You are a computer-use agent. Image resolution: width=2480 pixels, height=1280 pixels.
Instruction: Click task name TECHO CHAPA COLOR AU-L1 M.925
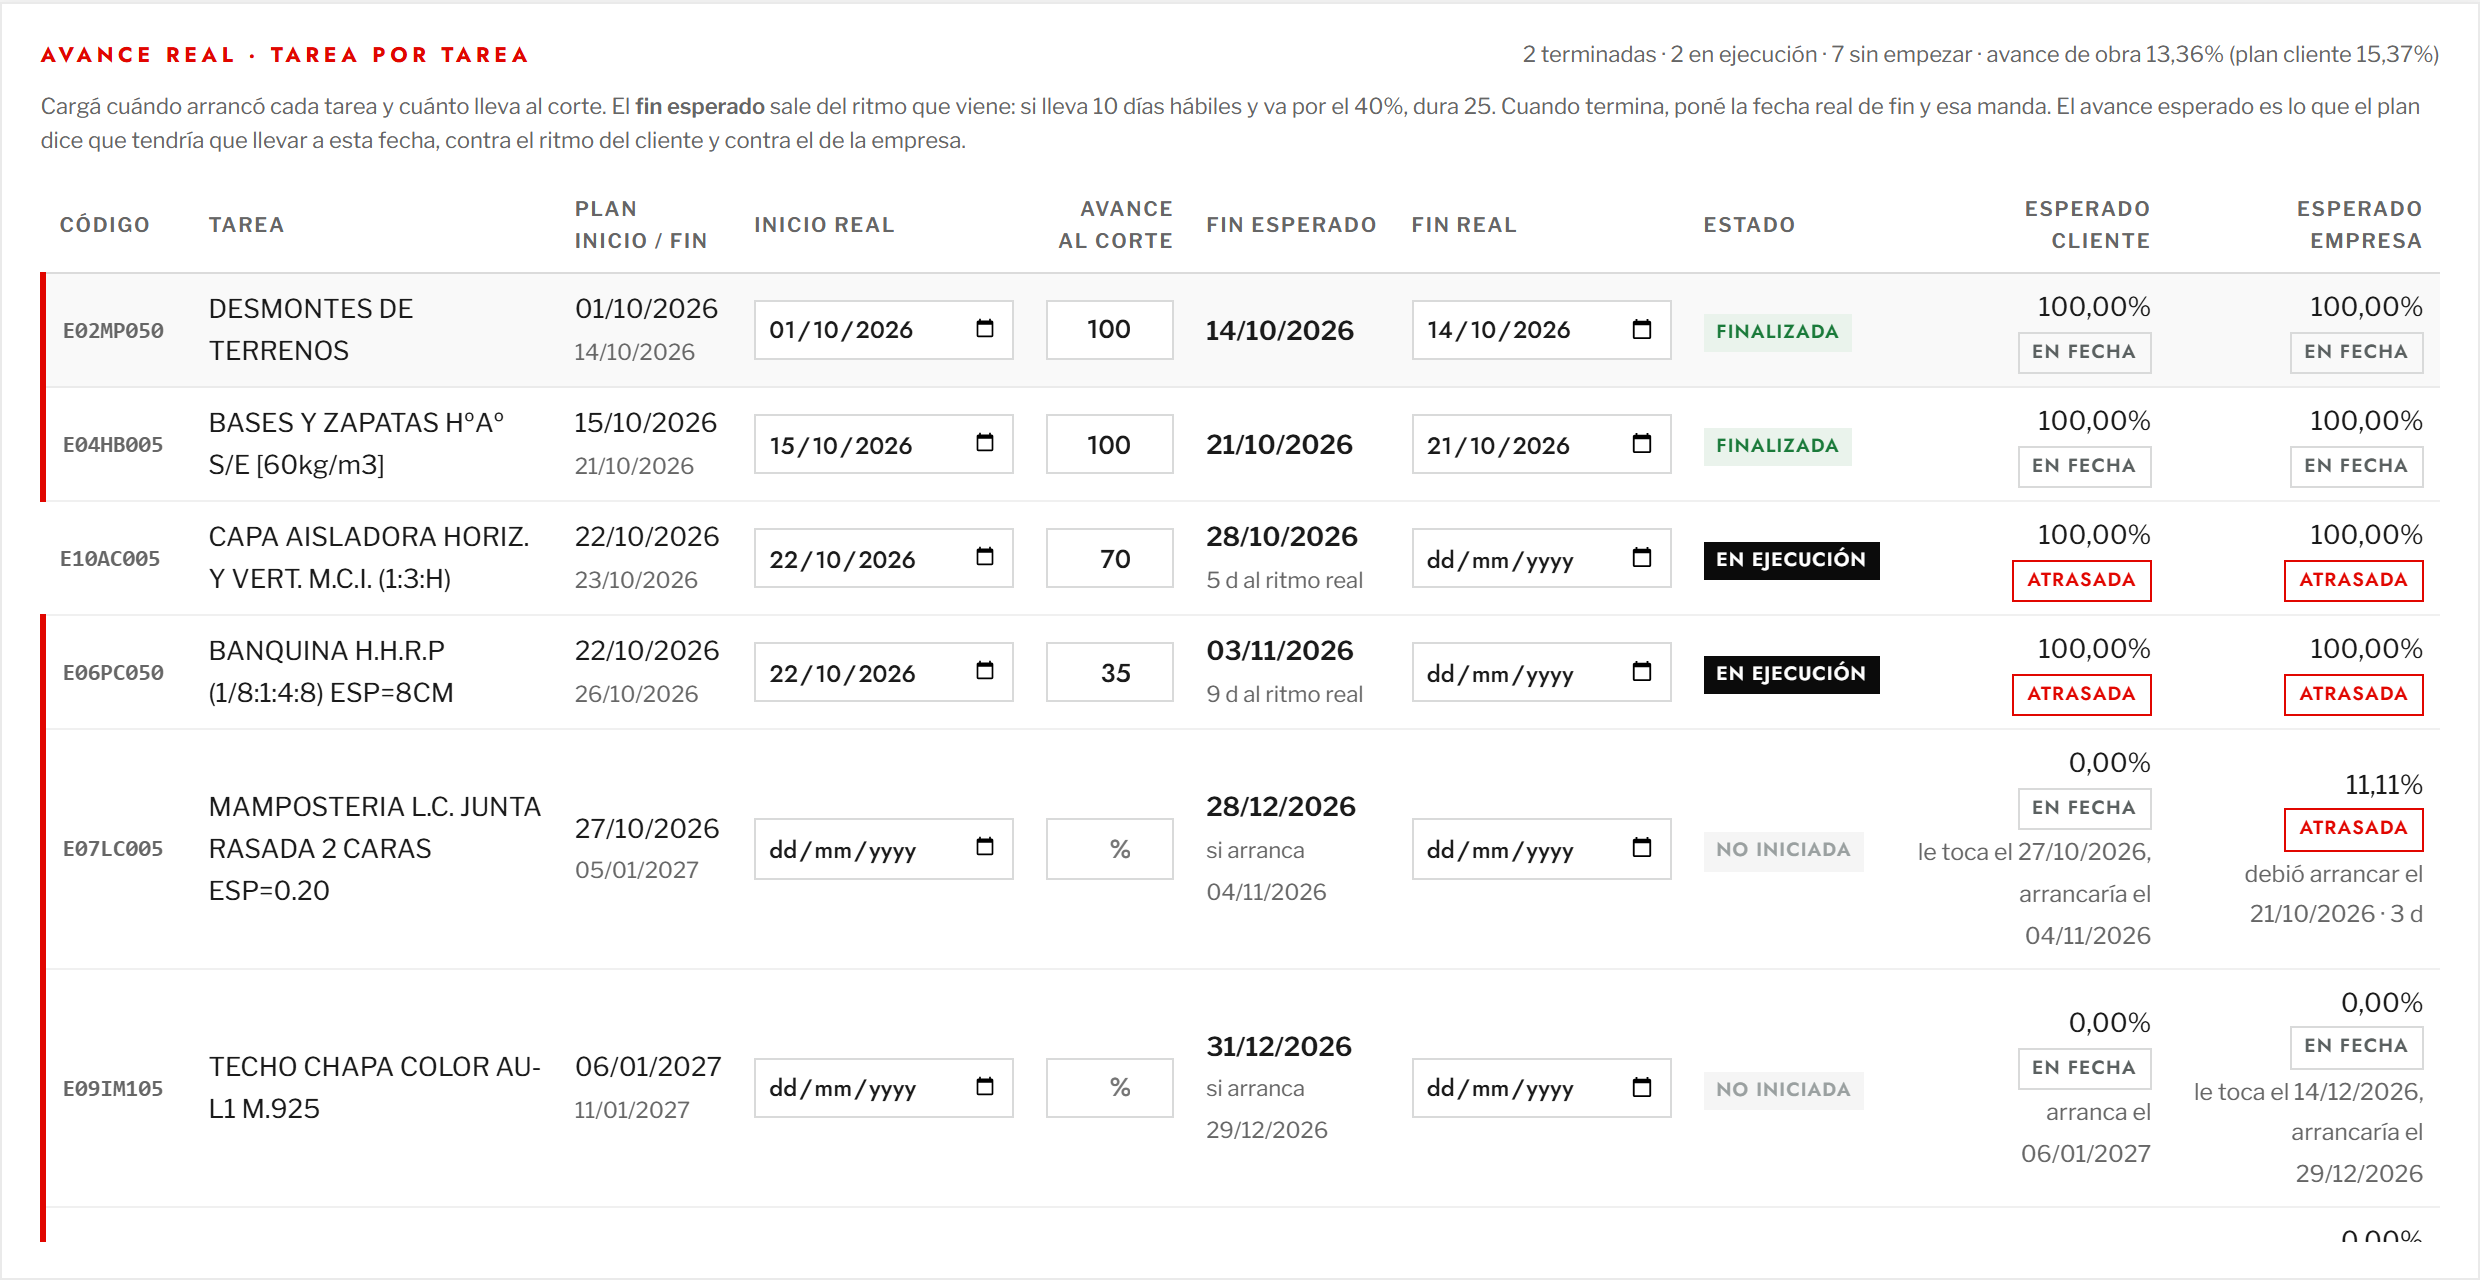(x=374, y=1088)
